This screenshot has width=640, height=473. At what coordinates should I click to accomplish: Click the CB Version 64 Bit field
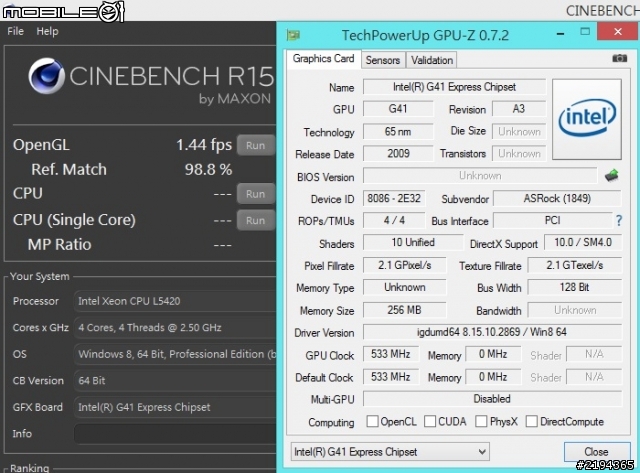pos(175,381)
